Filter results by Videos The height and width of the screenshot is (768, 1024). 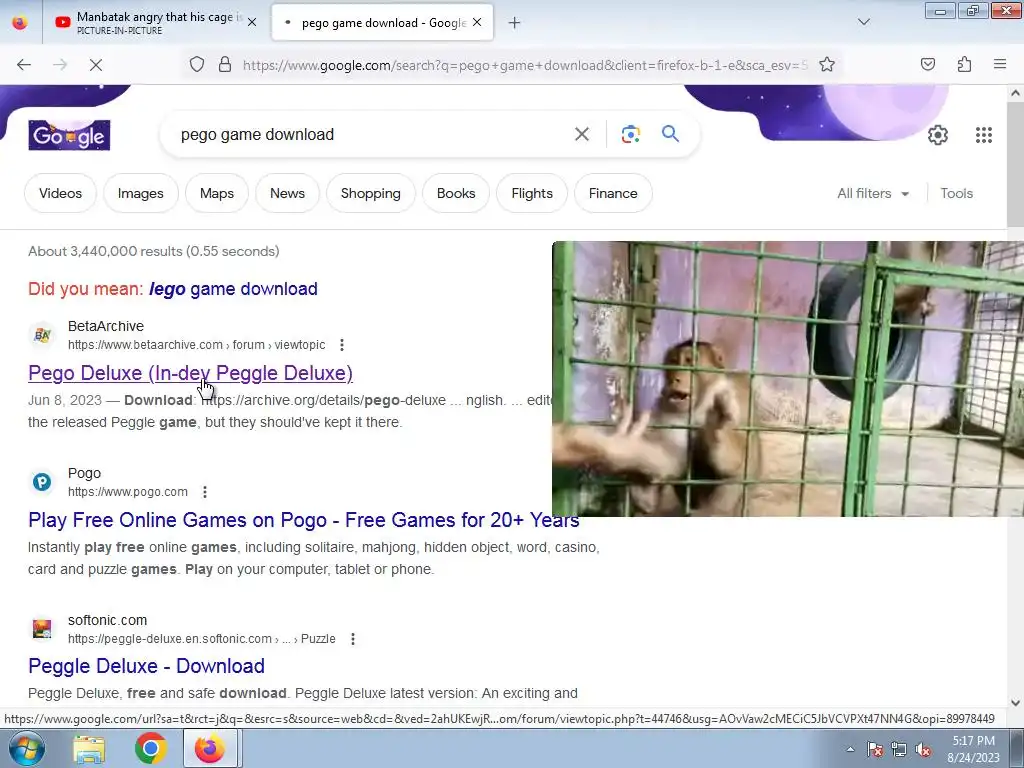pyautogui.click(x=60, y=193)
